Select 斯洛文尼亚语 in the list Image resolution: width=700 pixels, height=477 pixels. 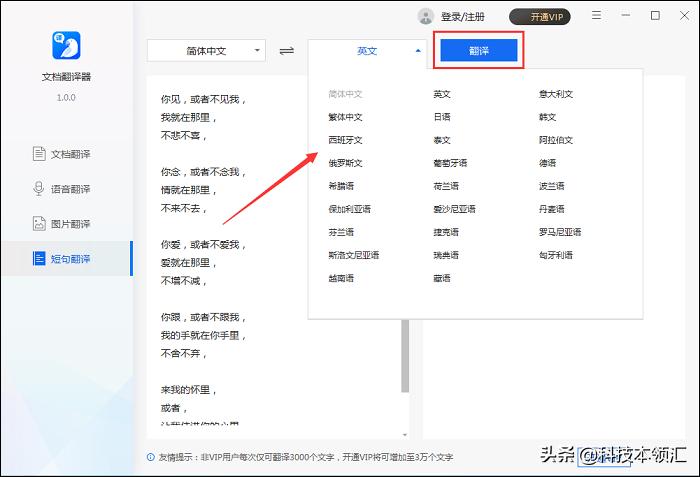(x=354, y=255)
